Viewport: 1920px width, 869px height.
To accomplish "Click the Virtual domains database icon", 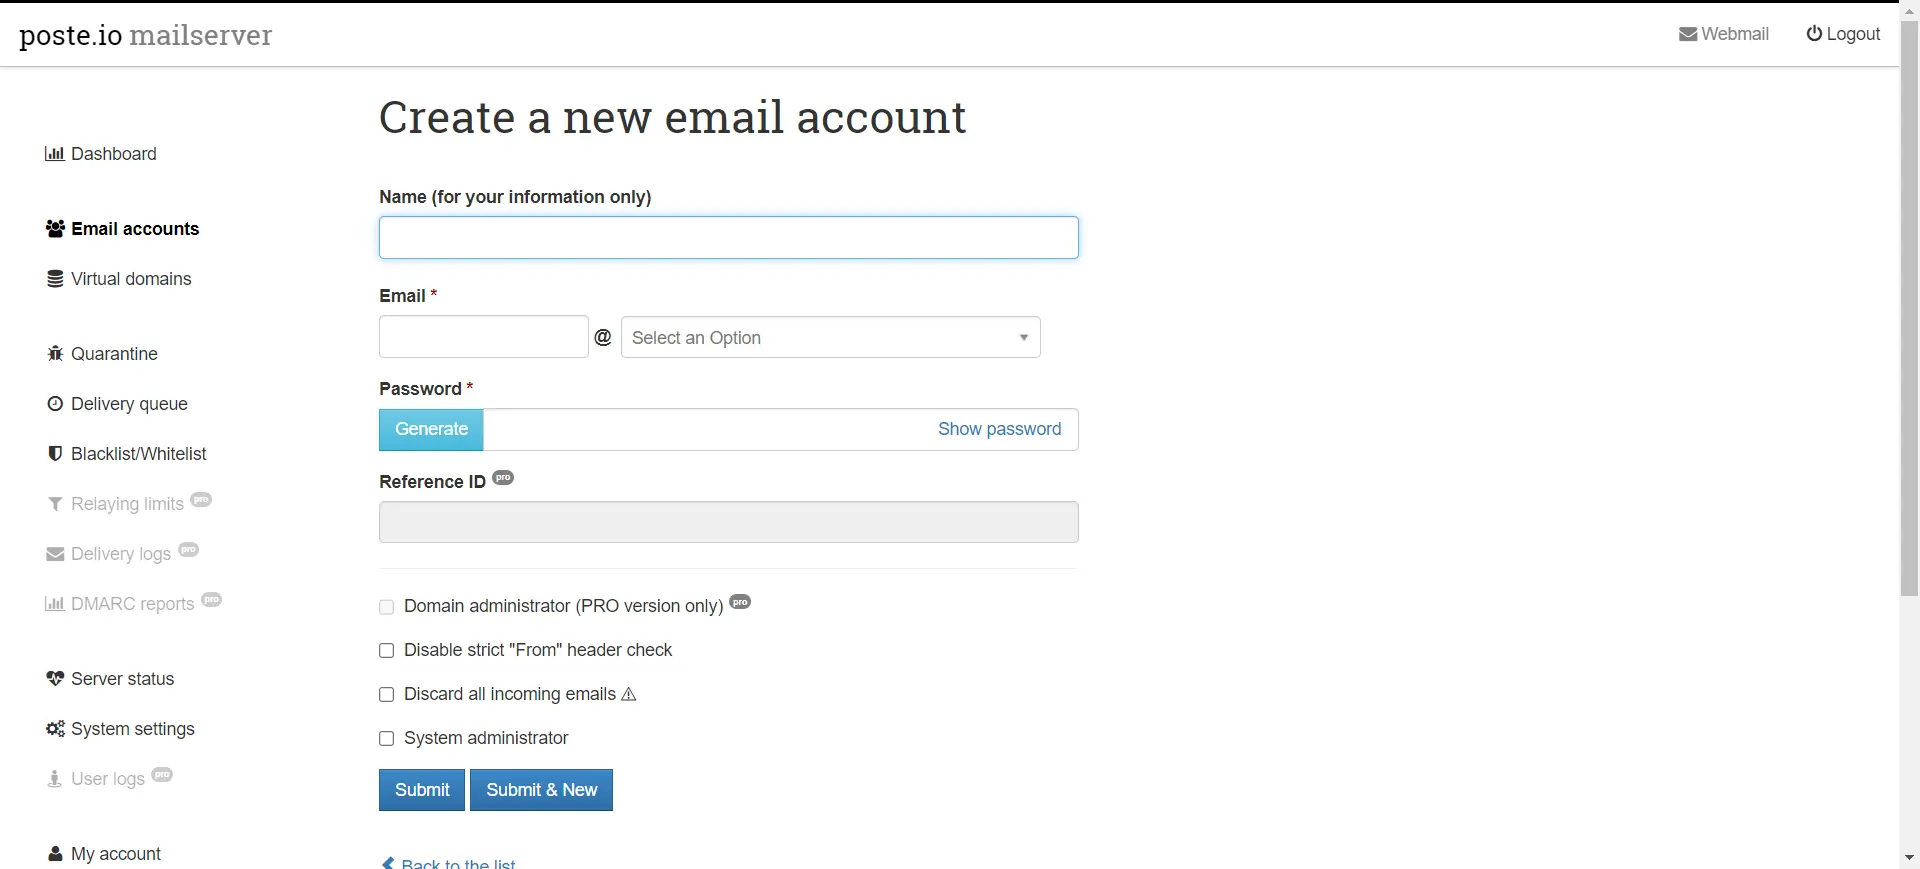I will [x=55, y=279].
